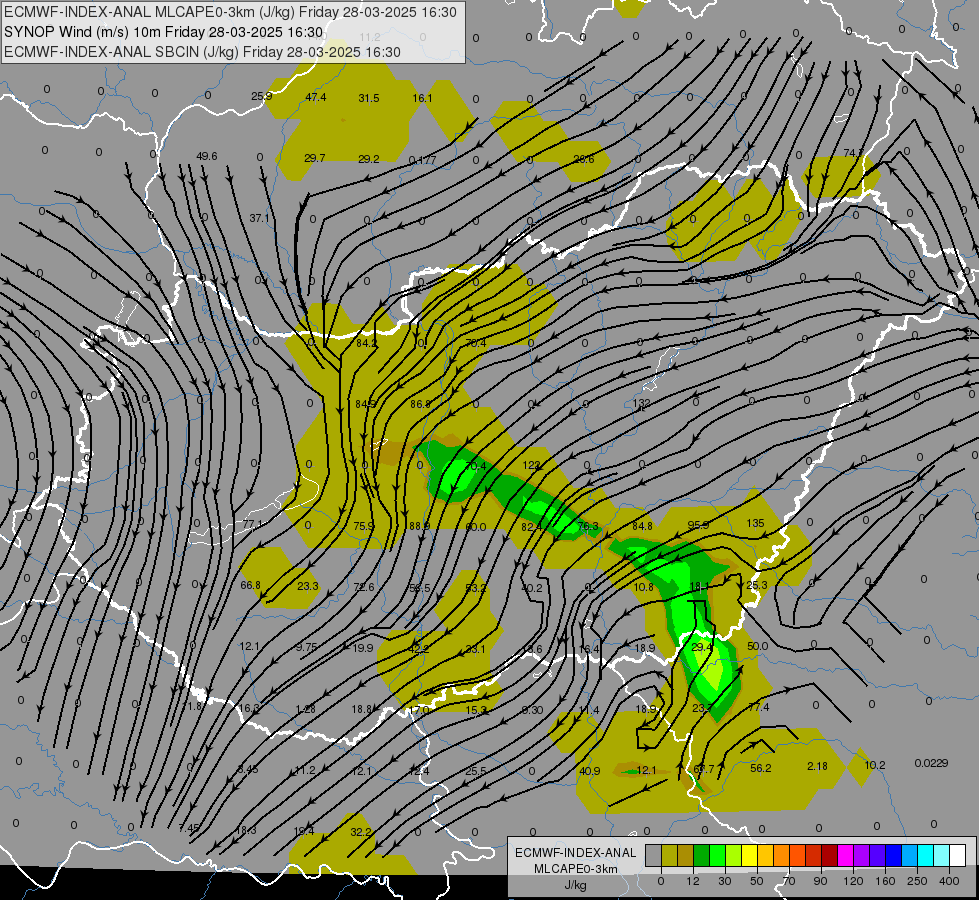Click the 37.1 value on the map
The image size is (979, 900).
[259, 218]
